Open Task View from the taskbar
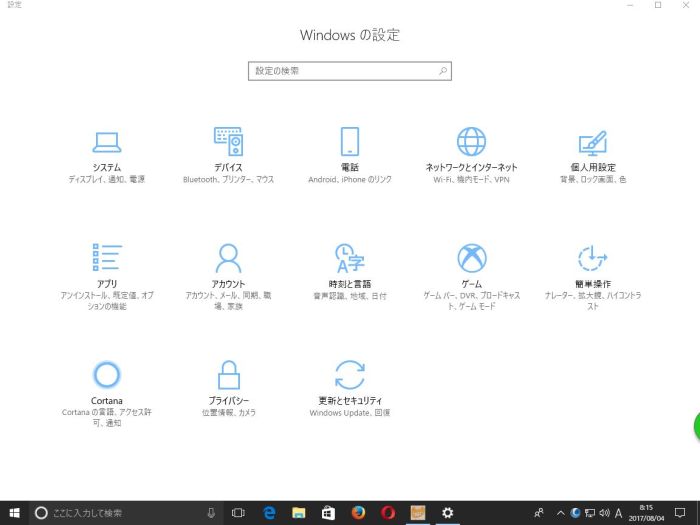This screenshot has height=525, width=700. pos(238,513)
